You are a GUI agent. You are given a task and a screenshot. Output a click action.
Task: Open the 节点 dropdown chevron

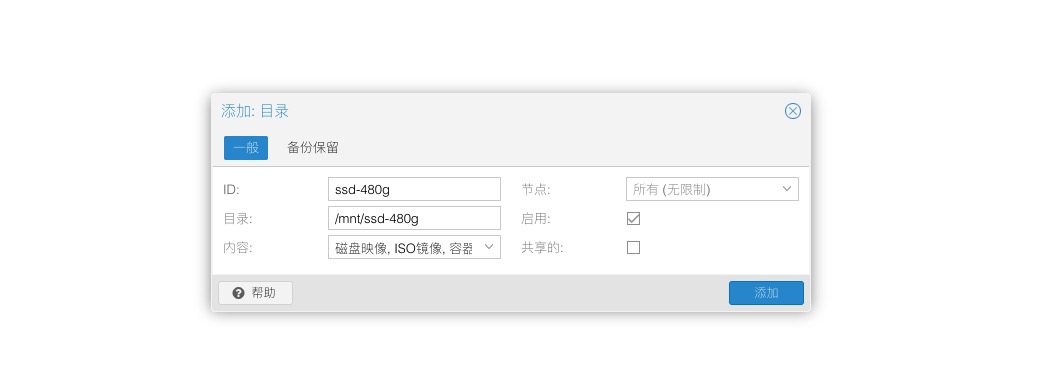(x=787, y=189)
